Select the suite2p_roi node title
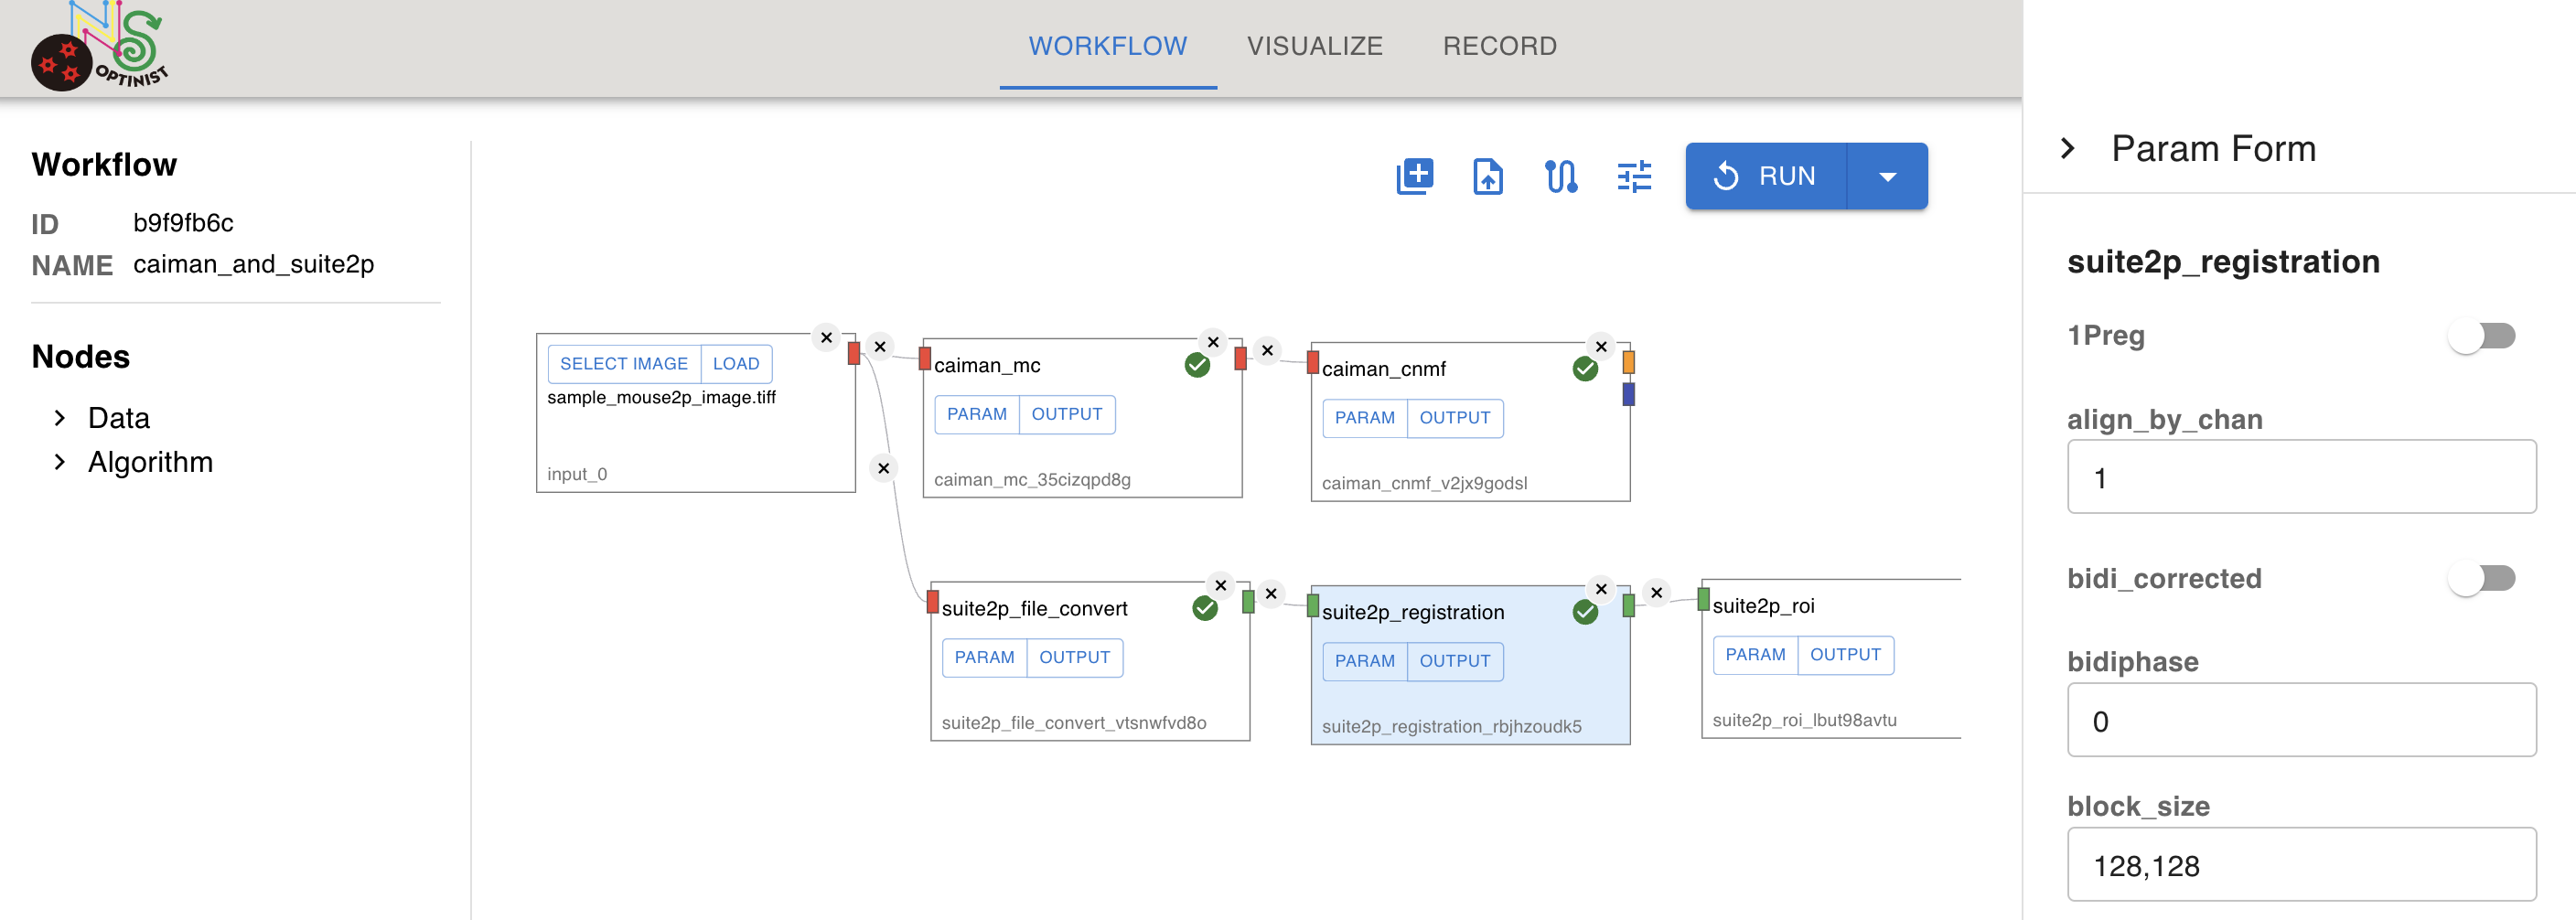 tap(1763, 606)
